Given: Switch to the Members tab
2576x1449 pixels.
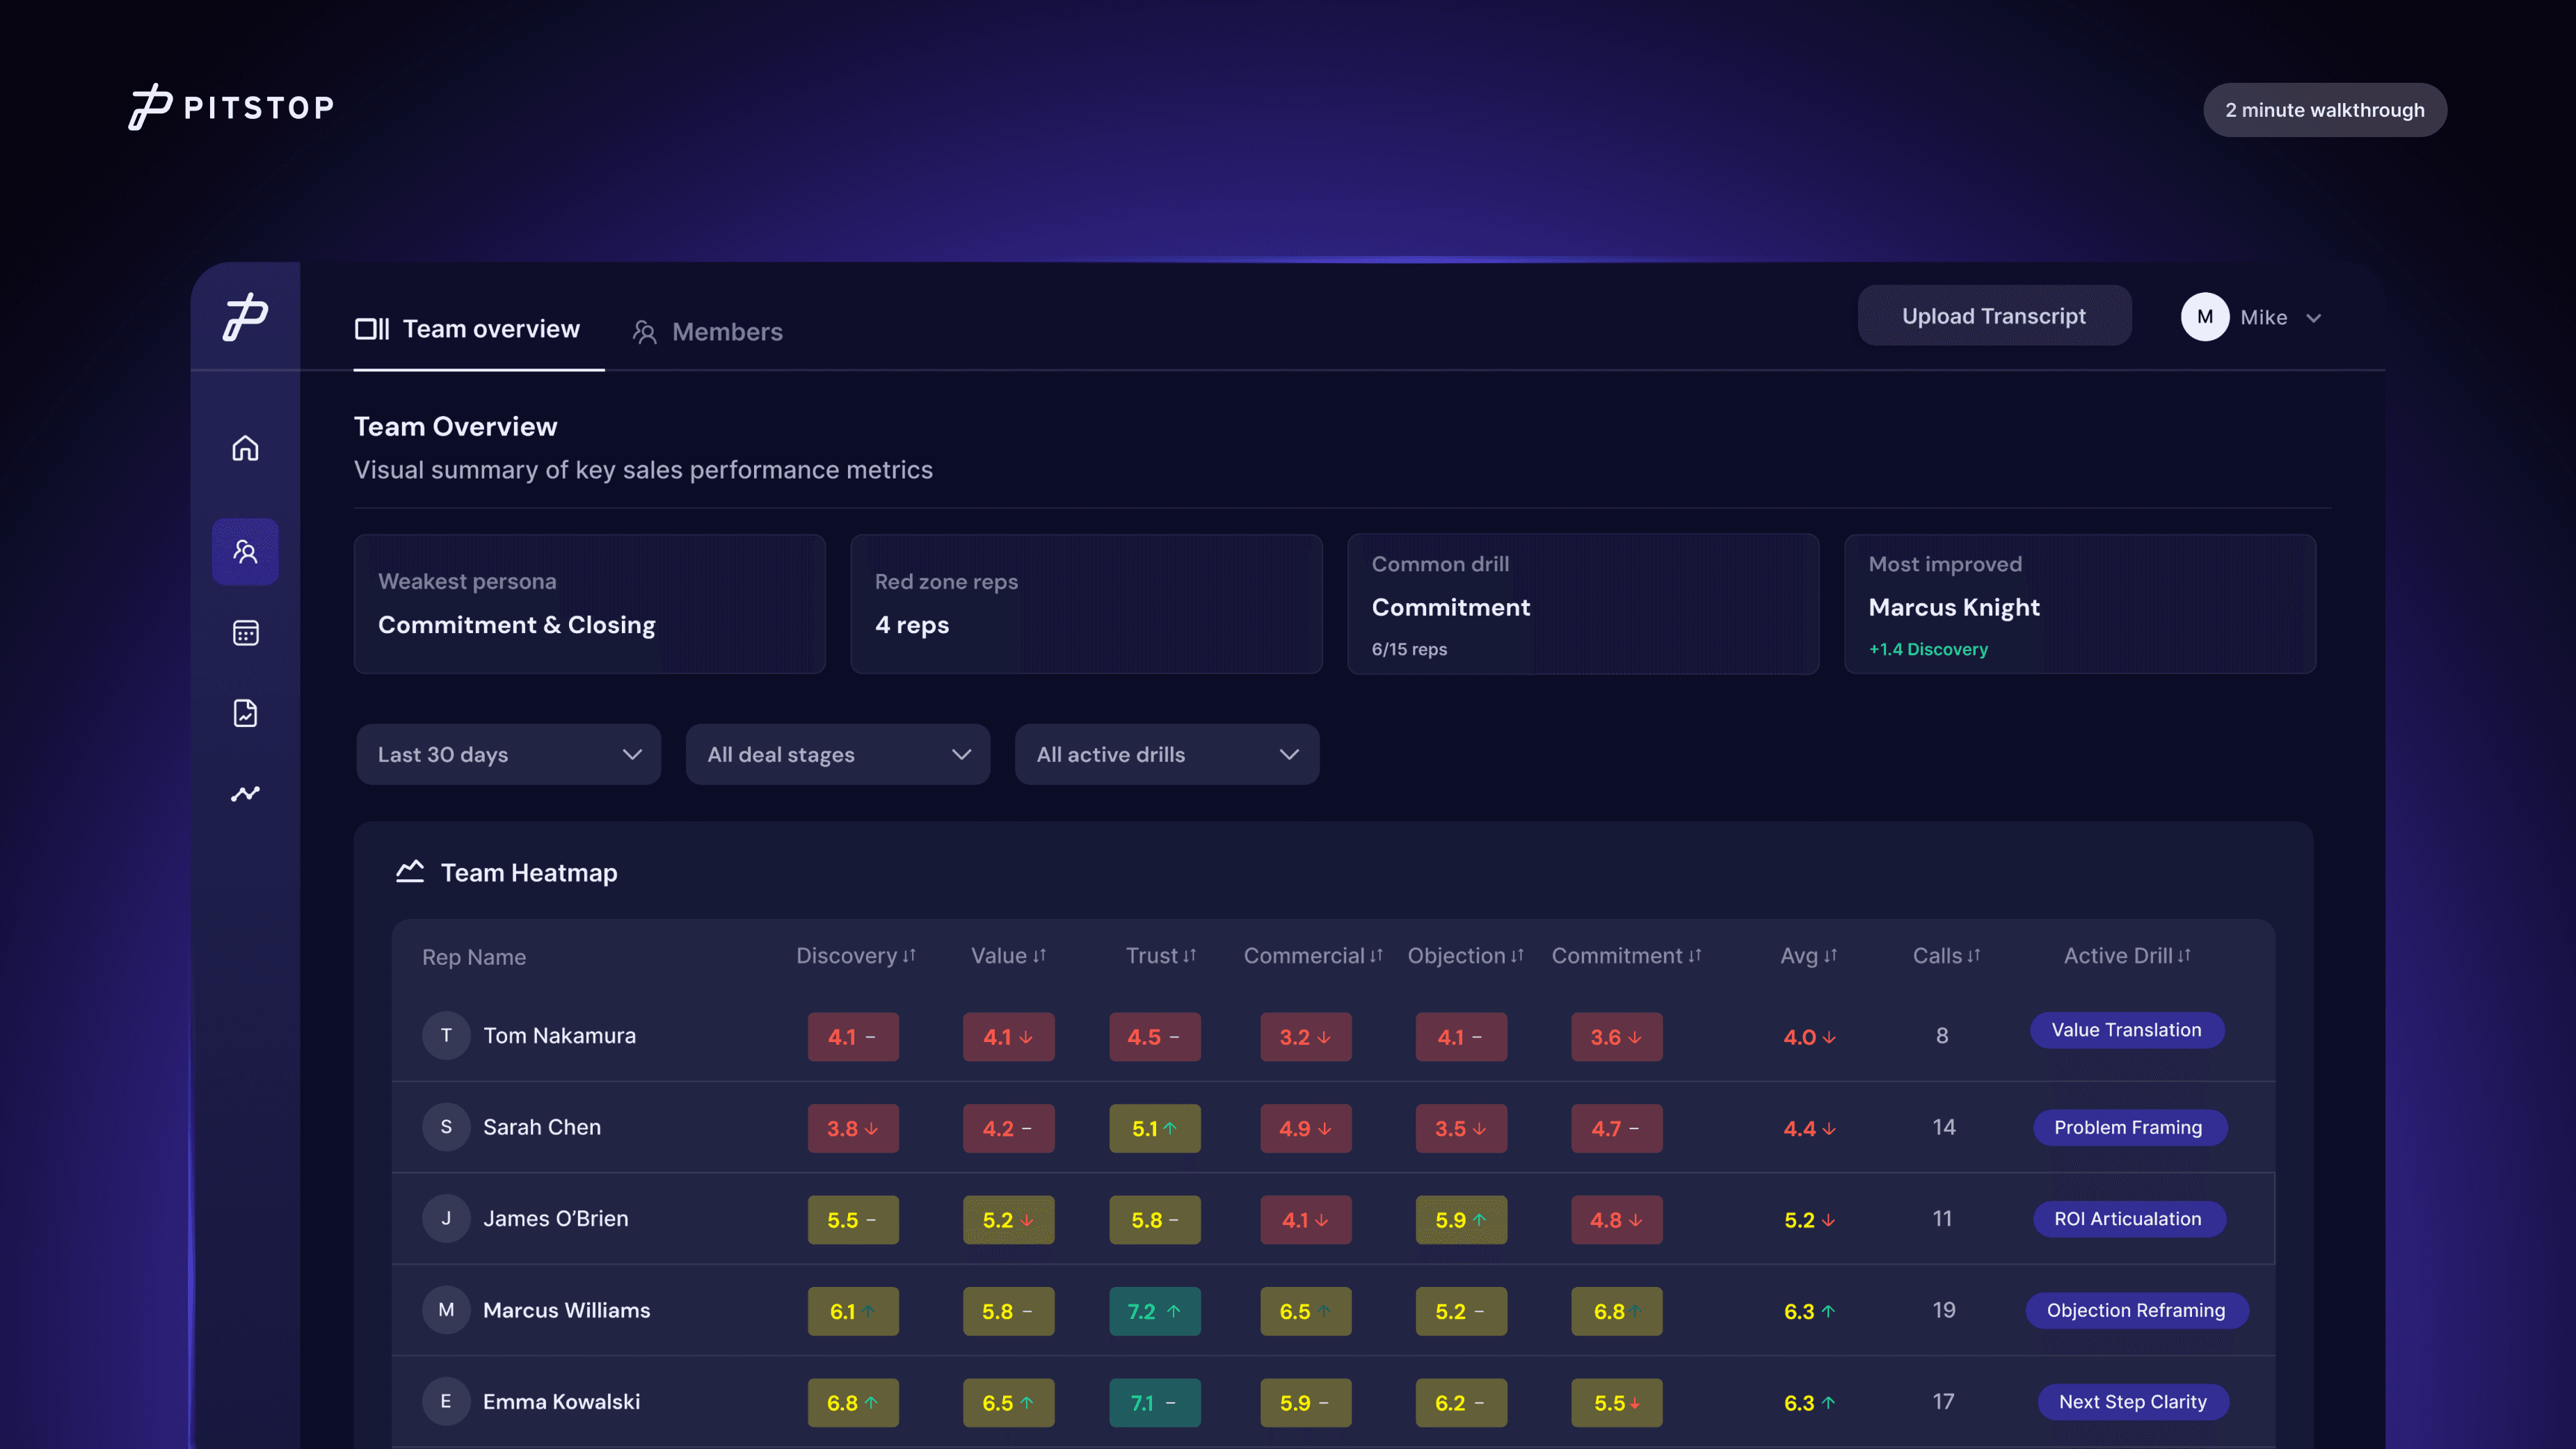Looking at the screenshot, I should click(x=707, y=332).
